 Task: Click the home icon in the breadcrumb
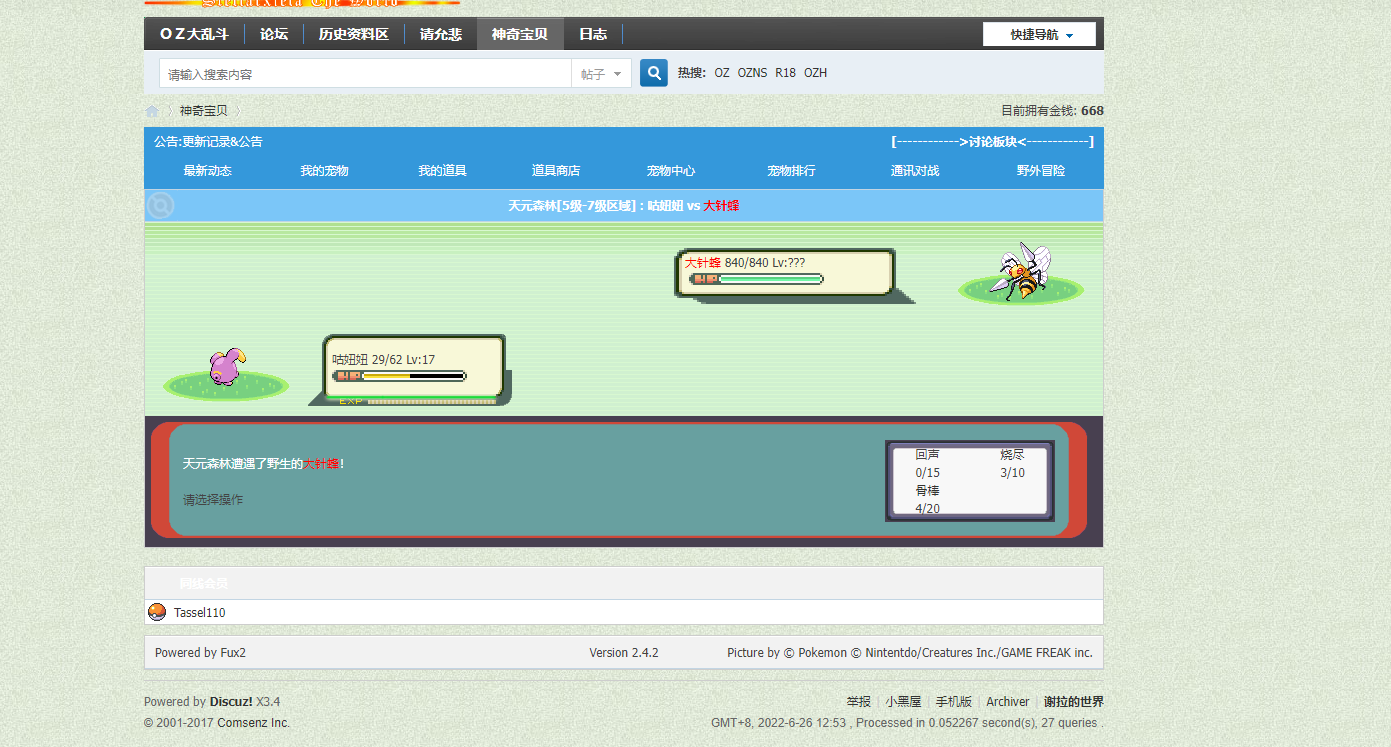[152, 111]
